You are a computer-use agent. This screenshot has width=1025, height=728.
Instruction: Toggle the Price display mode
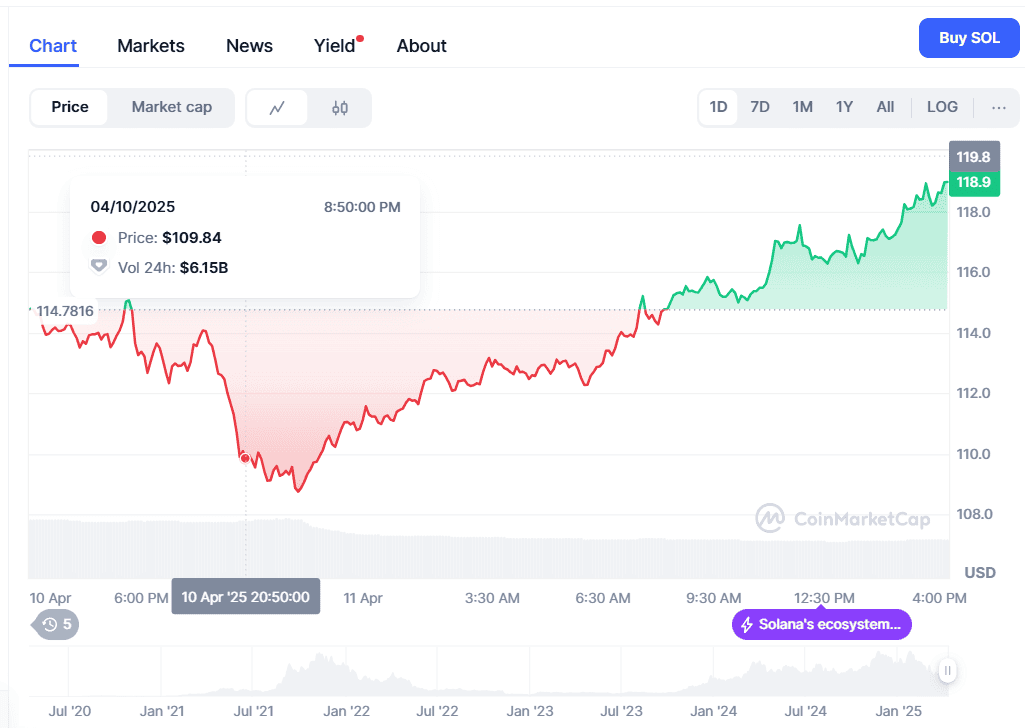(x=70, y=107)
